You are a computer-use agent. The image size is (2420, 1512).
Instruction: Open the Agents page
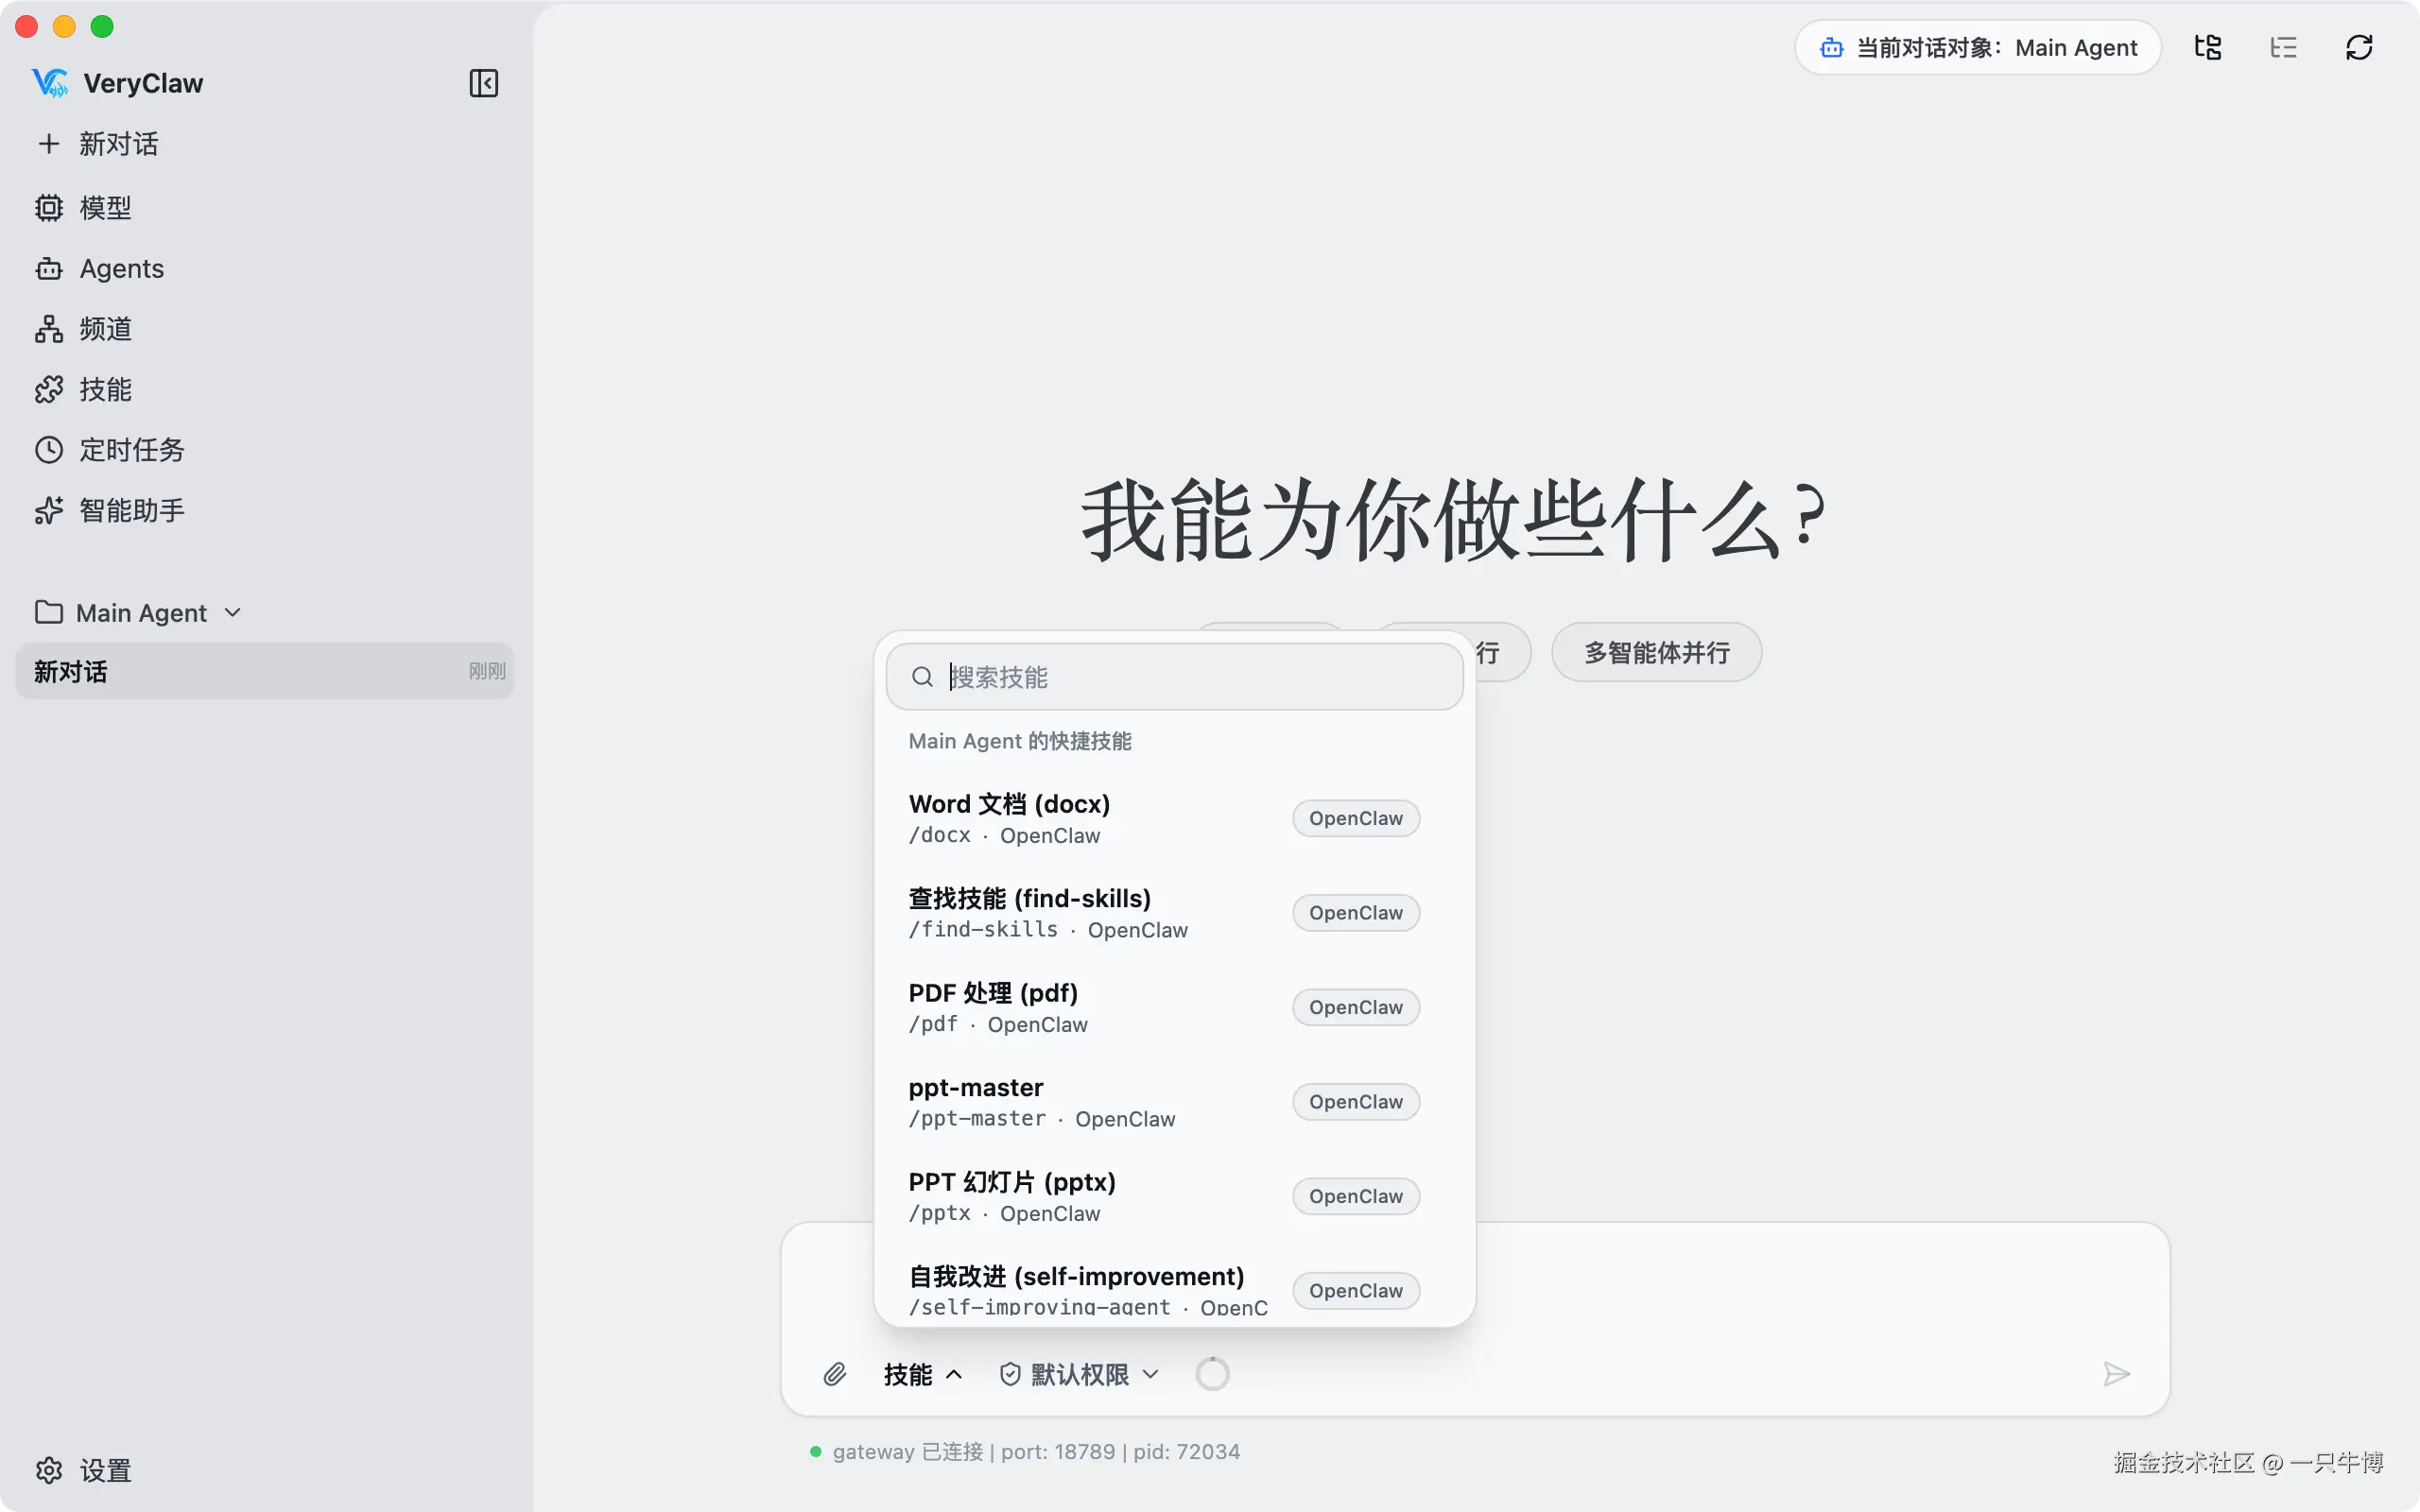coord(99,268)
